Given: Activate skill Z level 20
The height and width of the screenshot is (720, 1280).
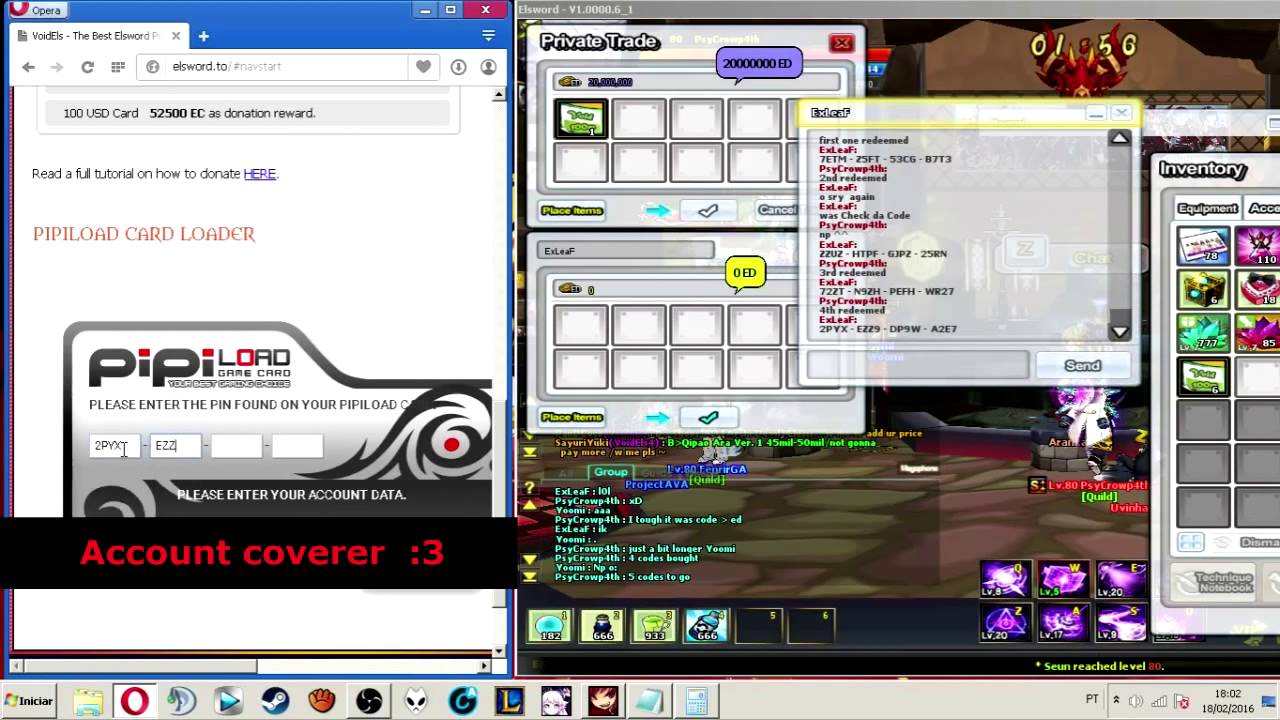Looking at the screenshot, I should (1004, 623).
